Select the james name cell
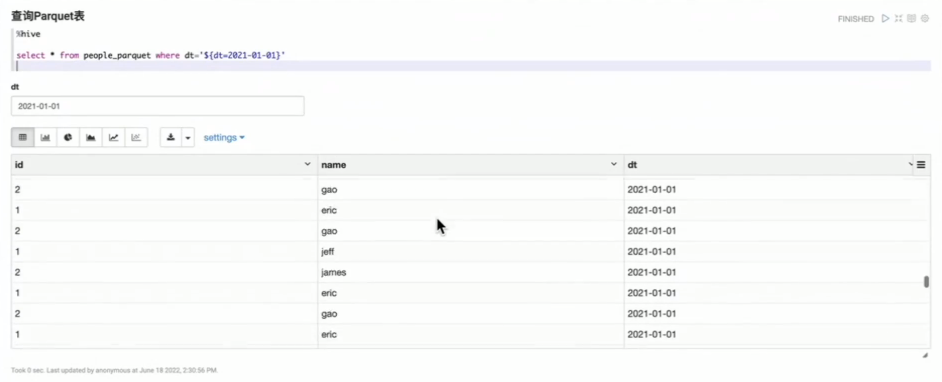The image size is (942, 382). pyautogui.click(x=471, y=272)
